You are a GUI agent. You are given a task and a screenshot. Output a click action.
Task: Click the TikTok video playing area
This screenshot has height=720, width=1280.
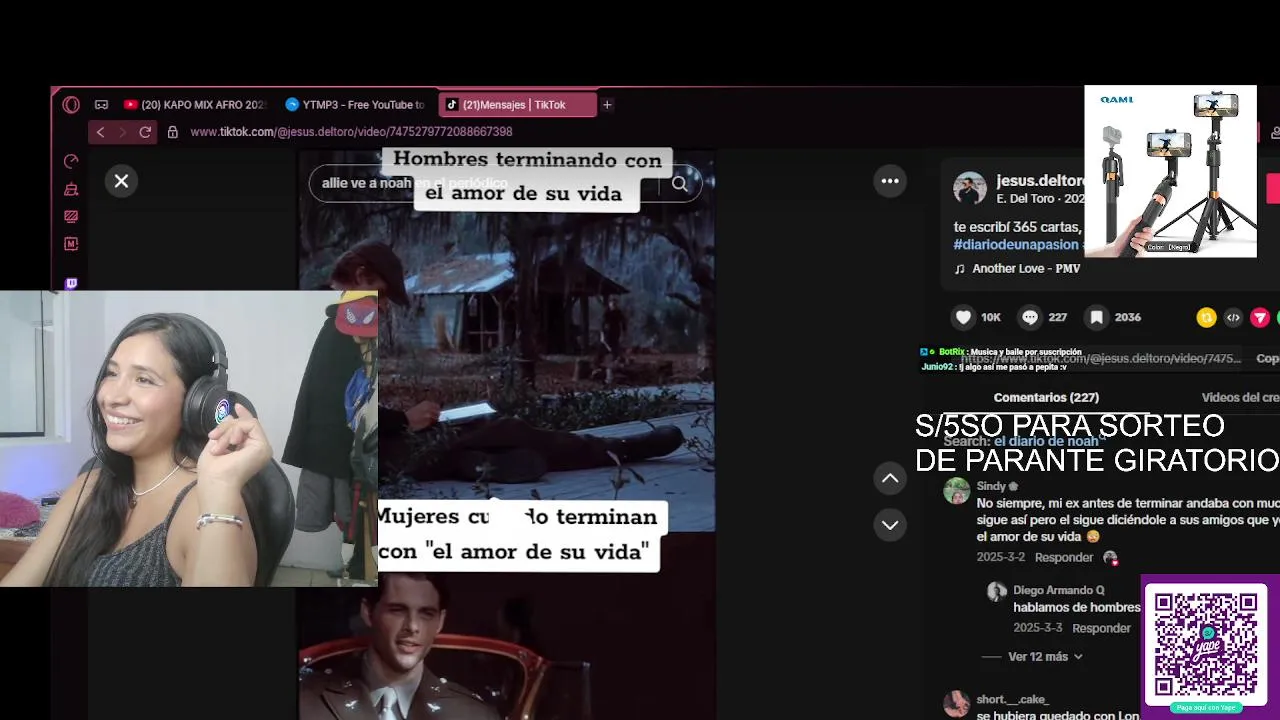[507, 435]
